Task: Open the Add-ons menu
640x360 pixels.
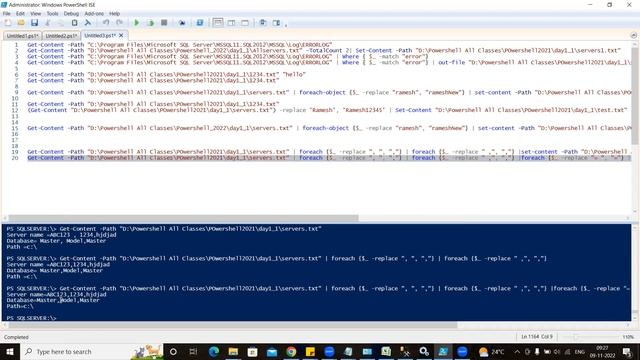Action: (94, 13)
